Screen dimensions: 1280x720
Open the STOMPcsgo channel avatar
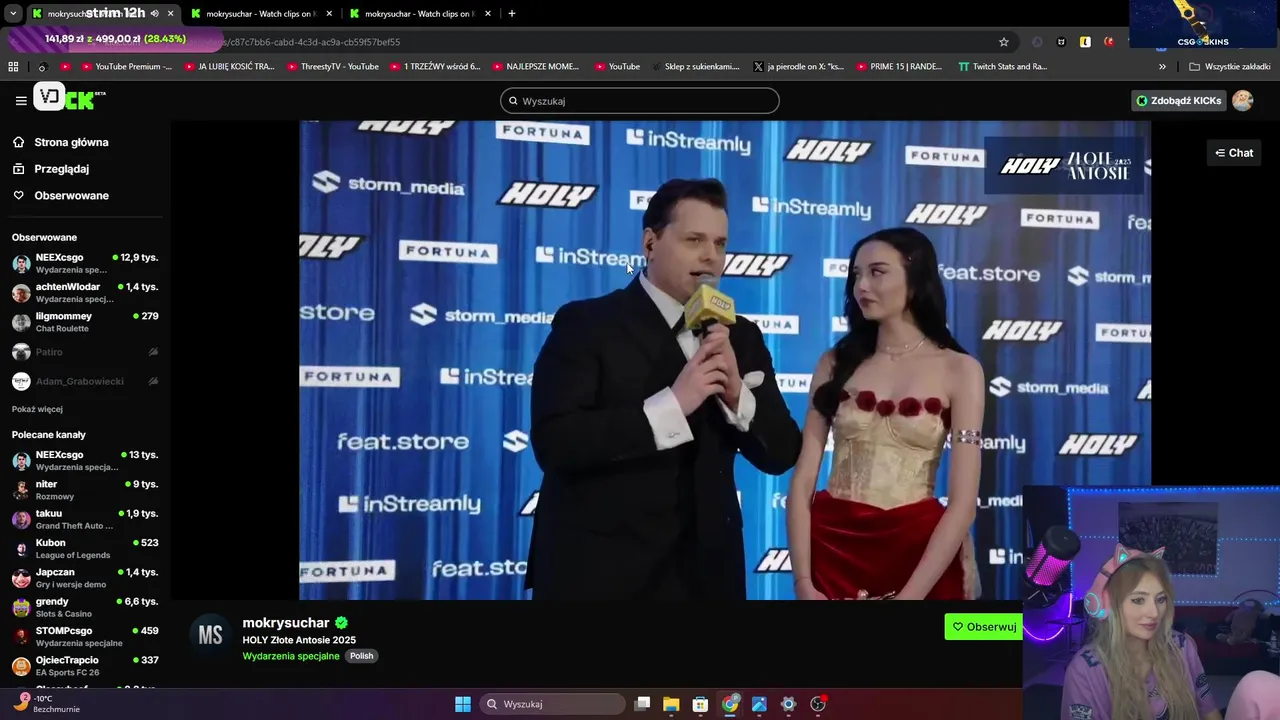[21, 636]
